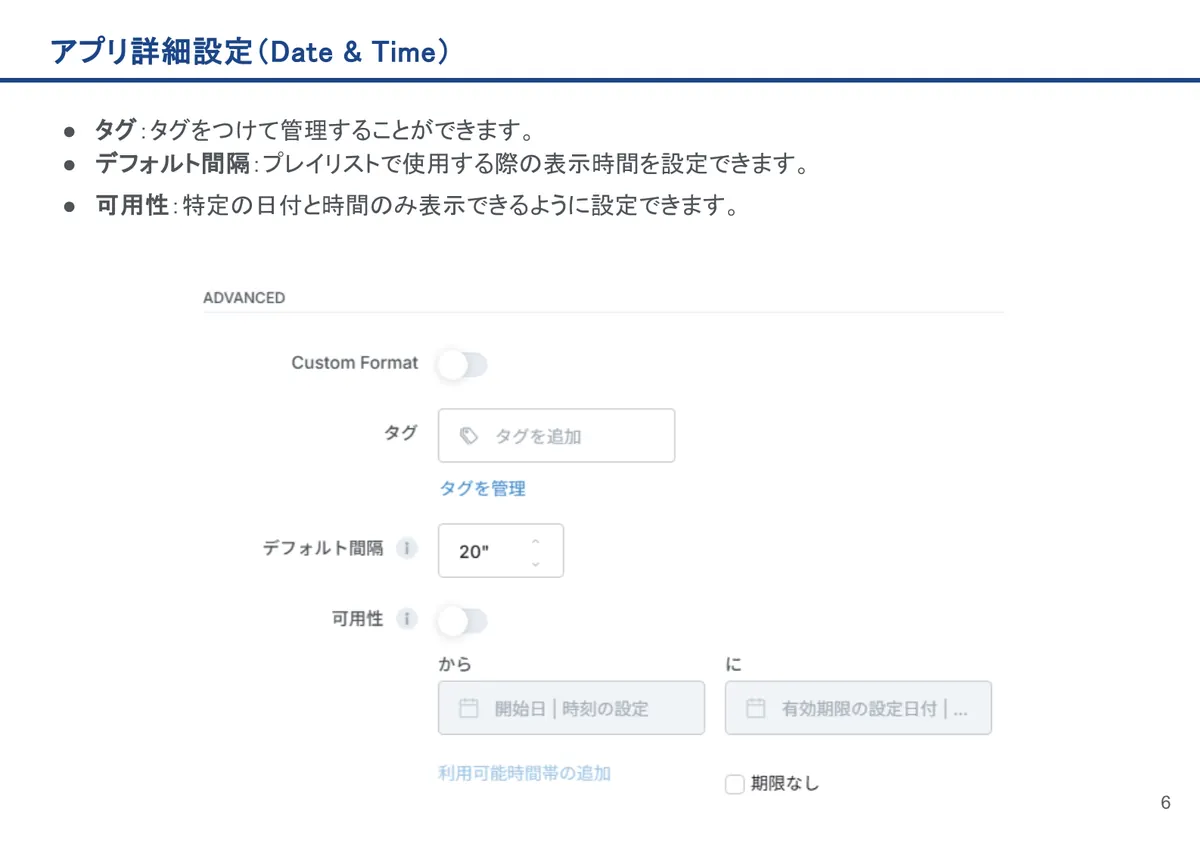Click the に label above expiry field
This screenshot has width=1200, height=849.
734,664
